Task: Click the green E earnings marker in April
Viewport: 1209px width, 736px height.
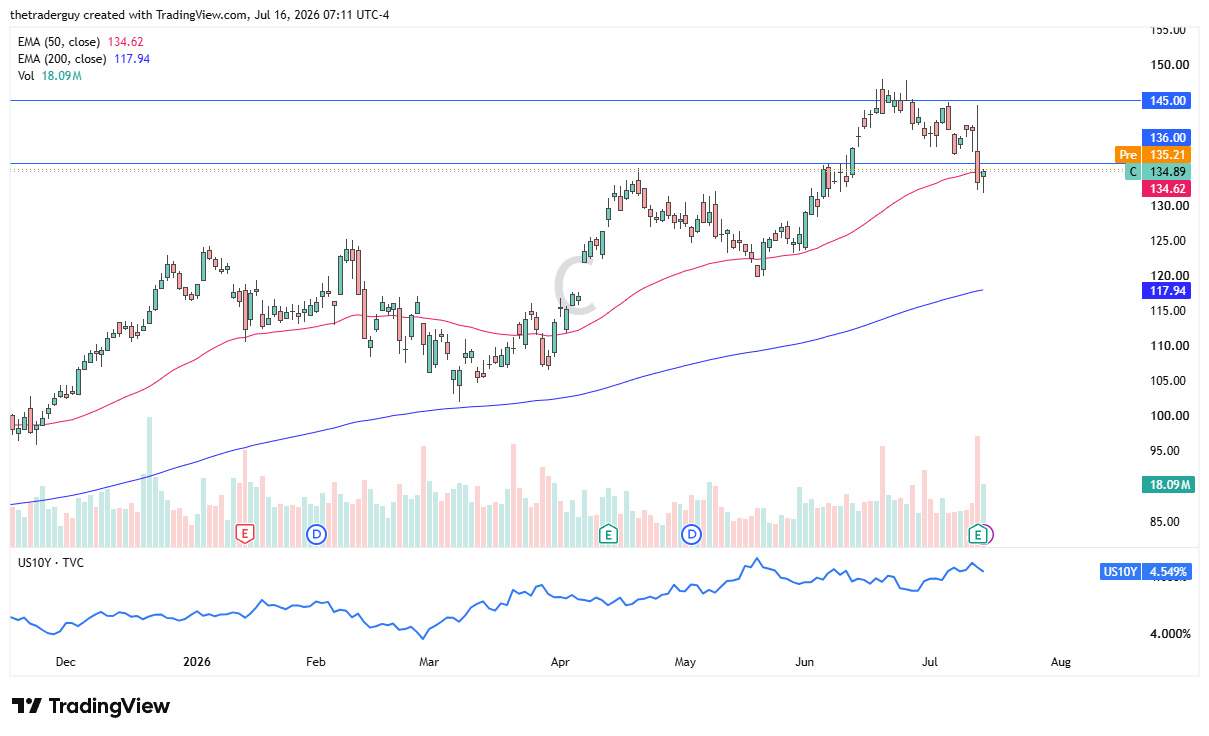Action: click(607, 534)
